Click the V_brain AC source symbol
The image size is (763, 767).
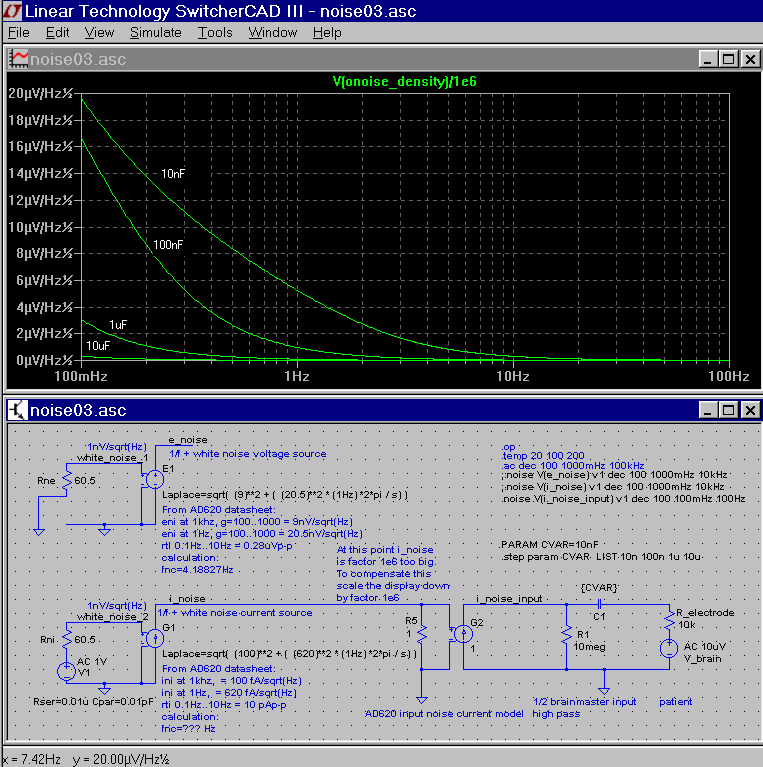pos(668,648)
